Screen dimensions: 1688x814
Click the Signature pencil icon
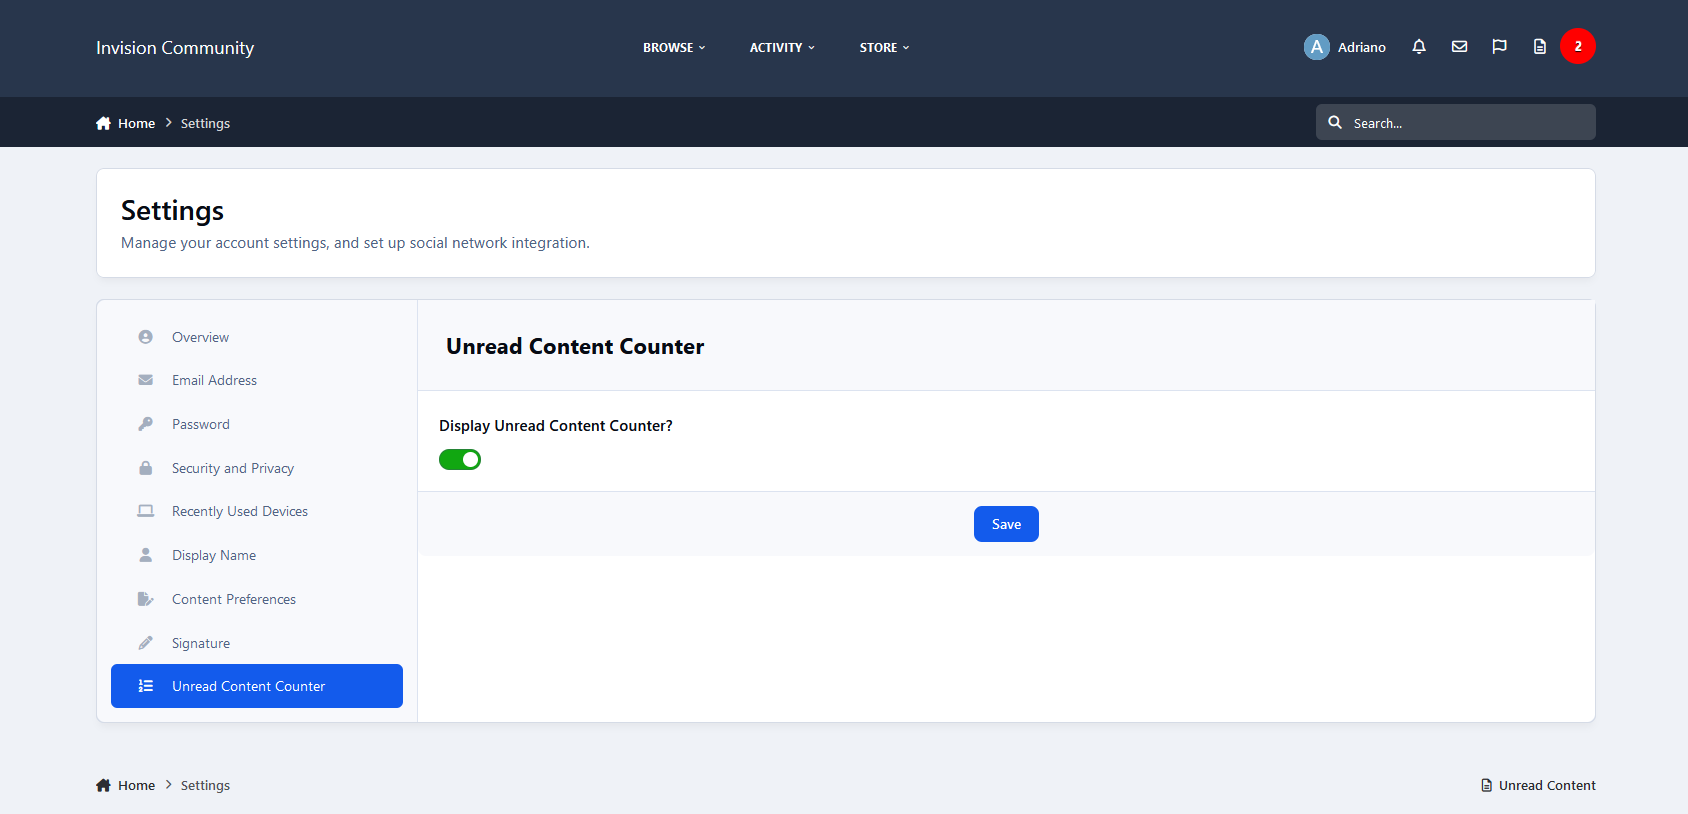(x=146, y=643)
